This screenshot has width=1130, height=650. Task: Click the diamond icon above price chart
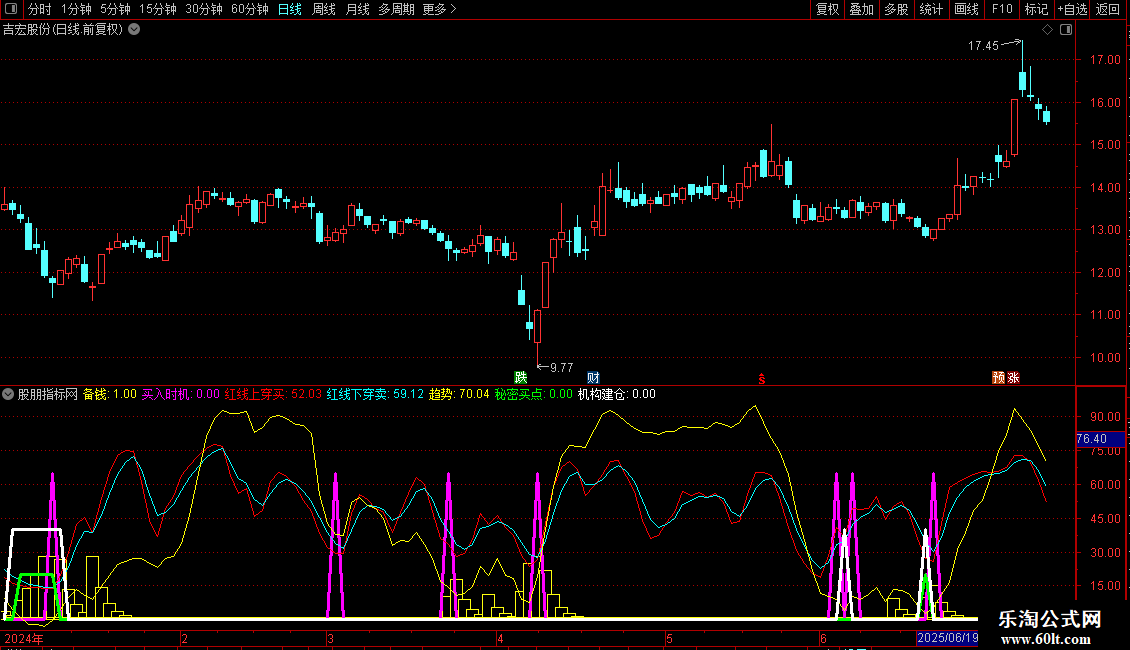coord(1047,30)
